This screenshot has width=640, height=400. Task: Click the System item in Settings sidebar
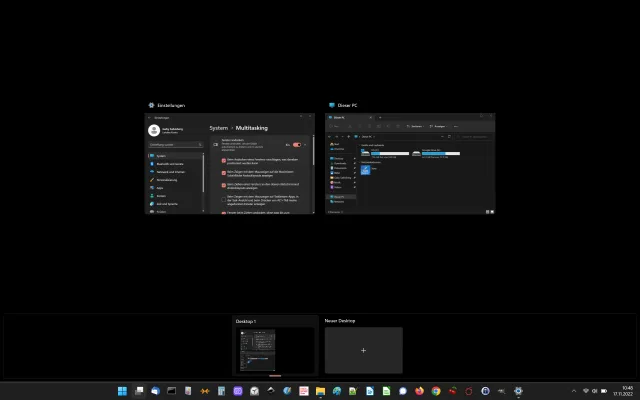160,156
